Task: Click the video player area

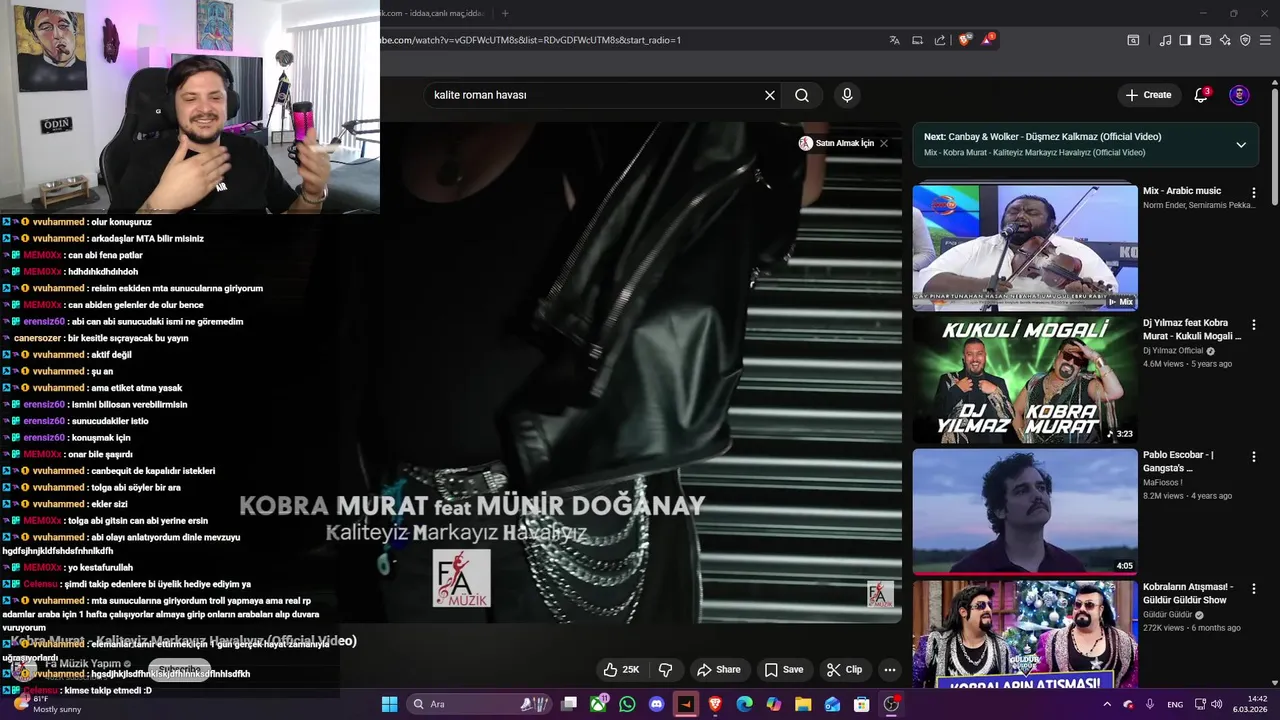Action: tap(640, 372)
